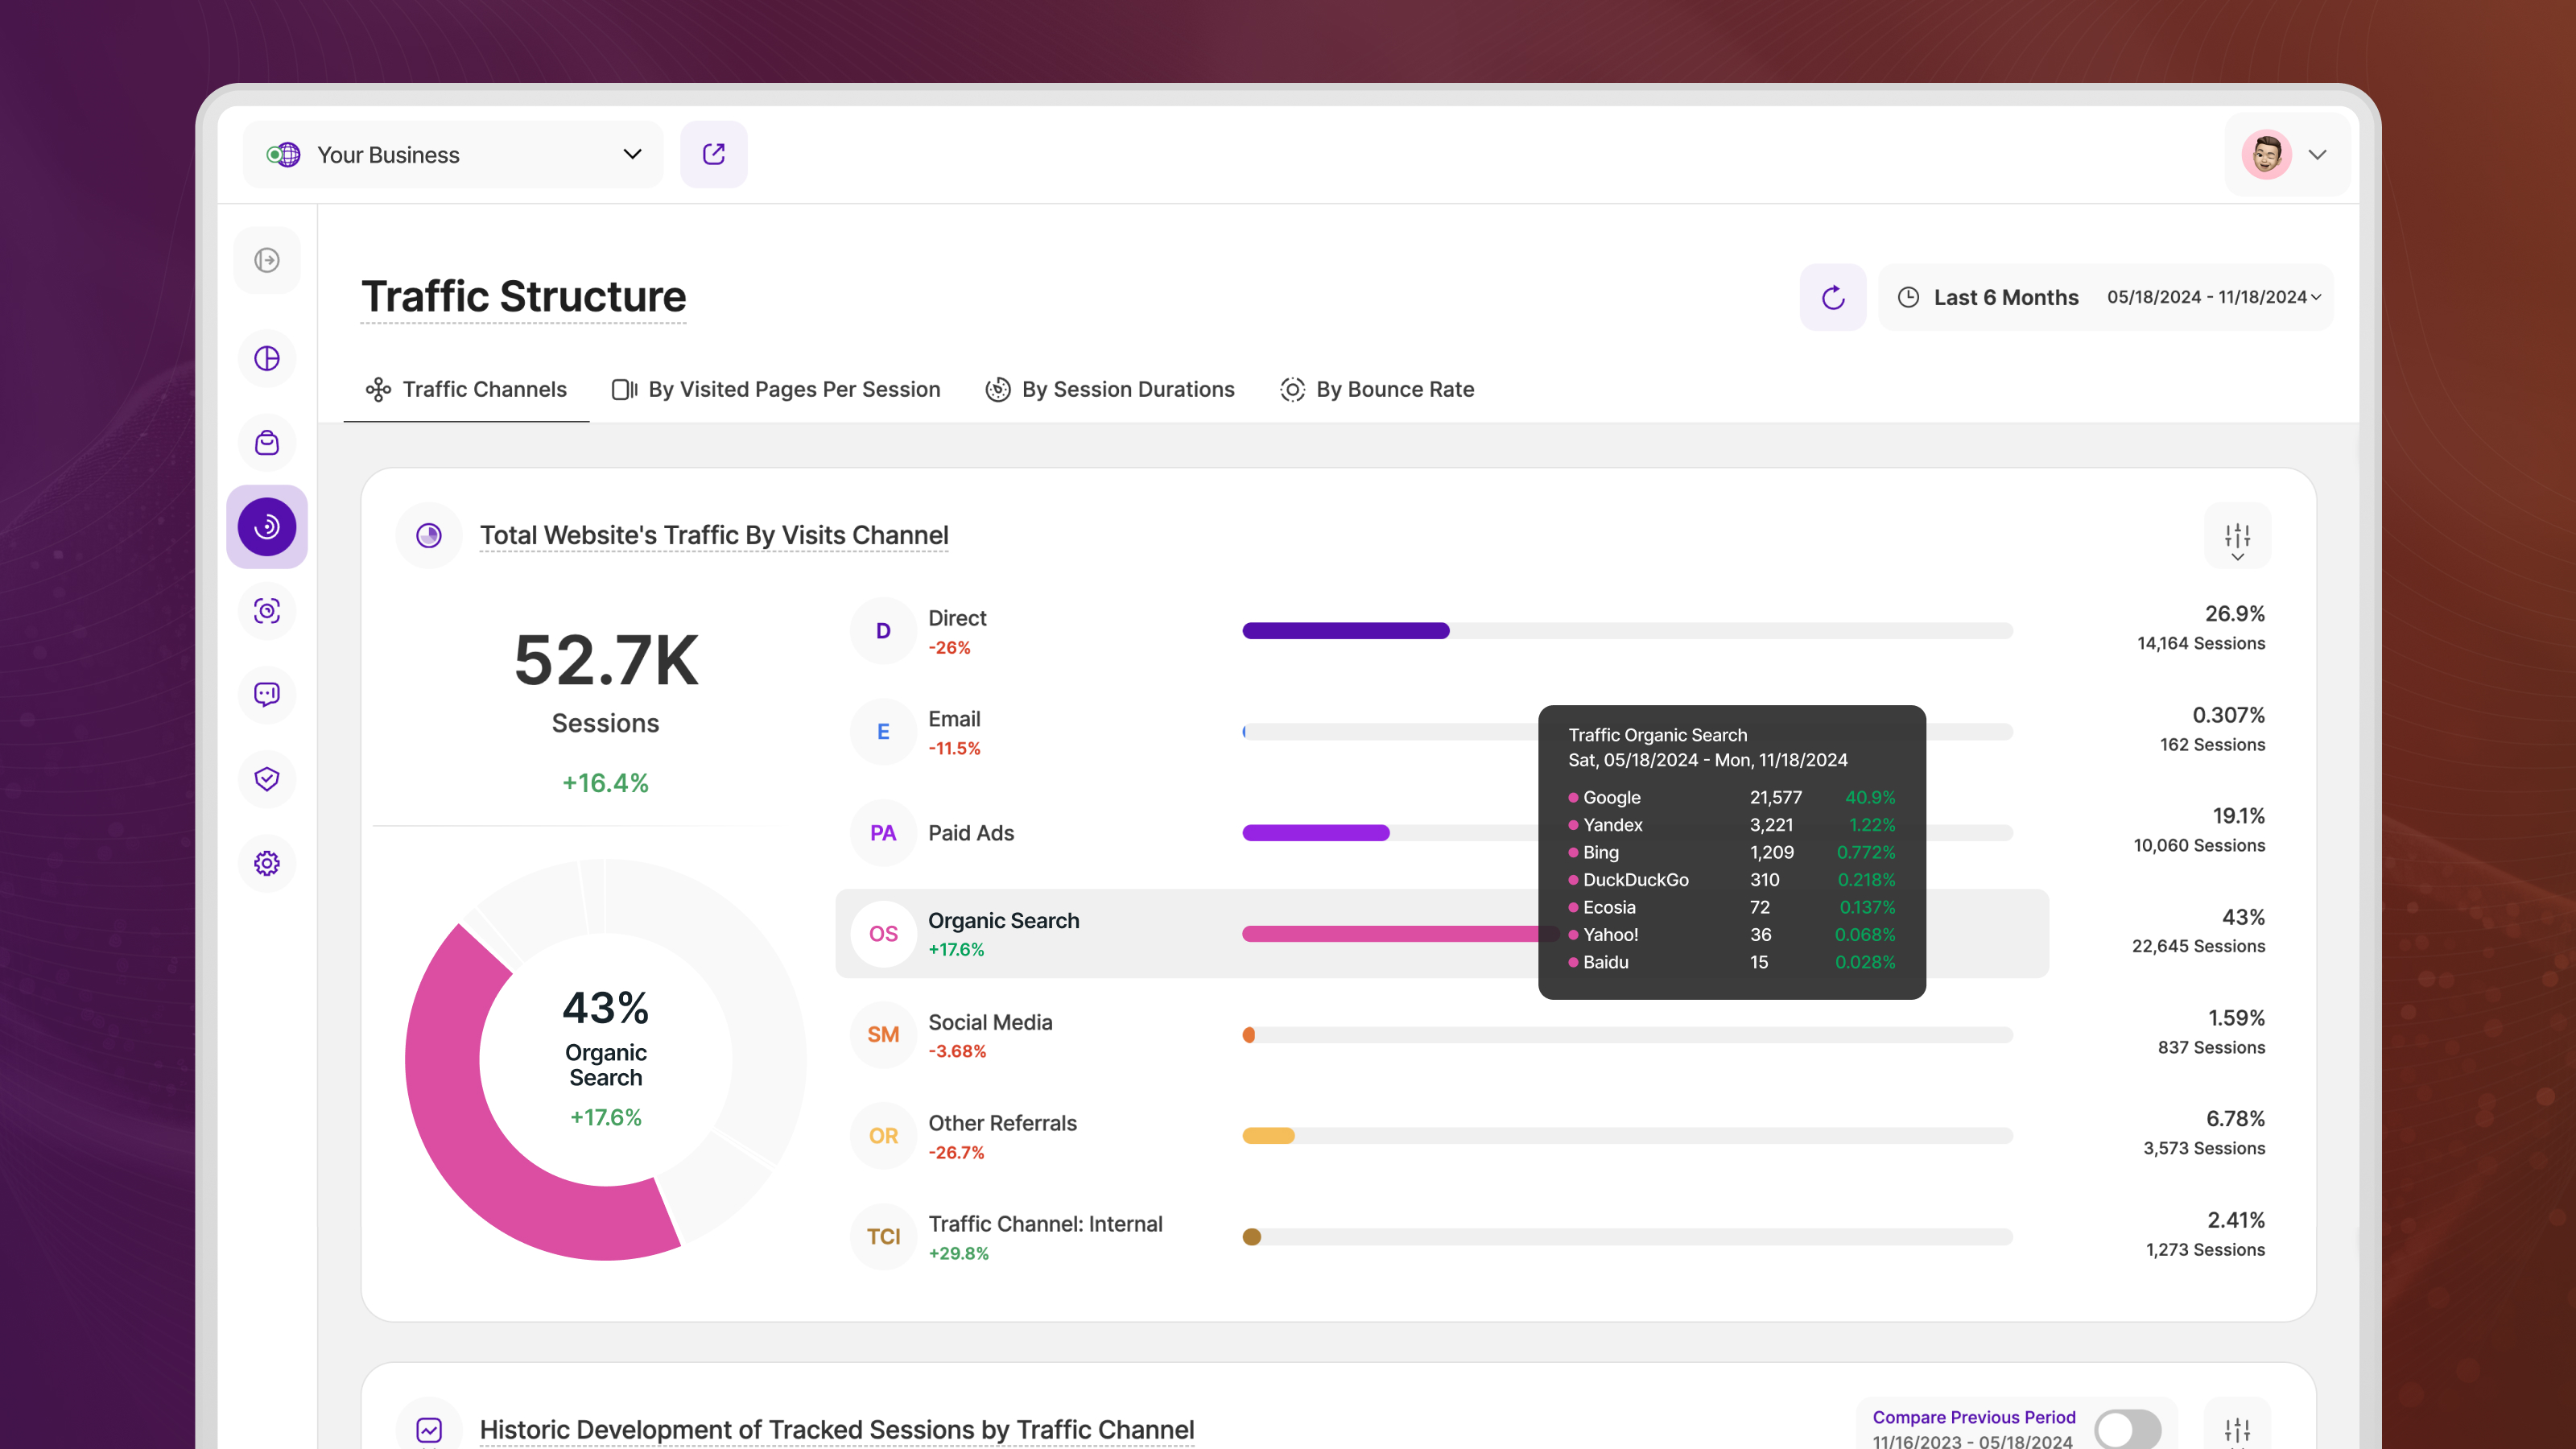Click the refresh data icon button

point(1833,297)
